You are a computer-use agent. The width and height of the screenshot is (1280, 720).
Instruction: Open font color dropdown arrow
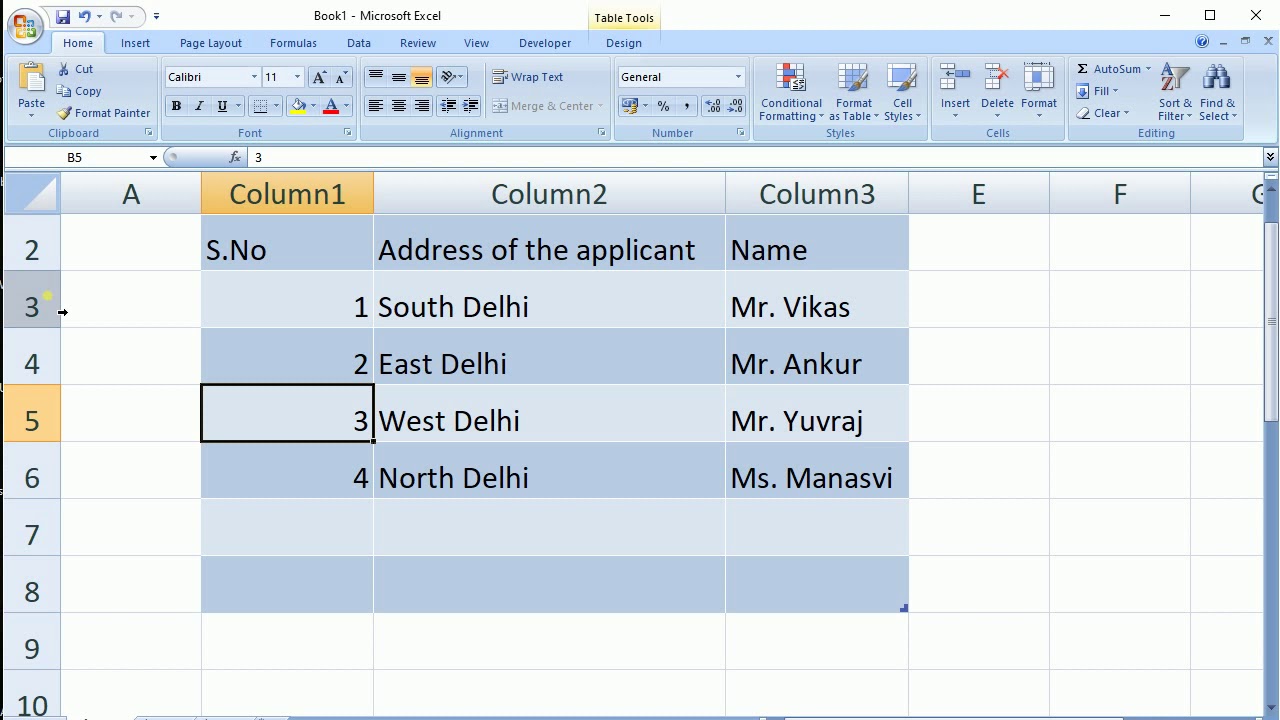(346, 106)
